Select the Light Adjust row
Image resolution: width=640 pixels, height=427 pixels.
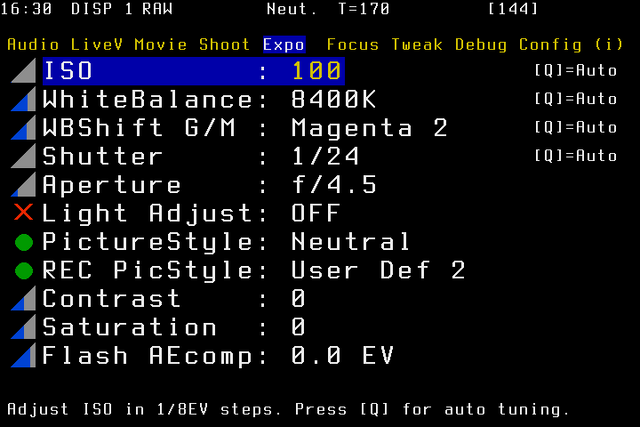pos(191,213)
